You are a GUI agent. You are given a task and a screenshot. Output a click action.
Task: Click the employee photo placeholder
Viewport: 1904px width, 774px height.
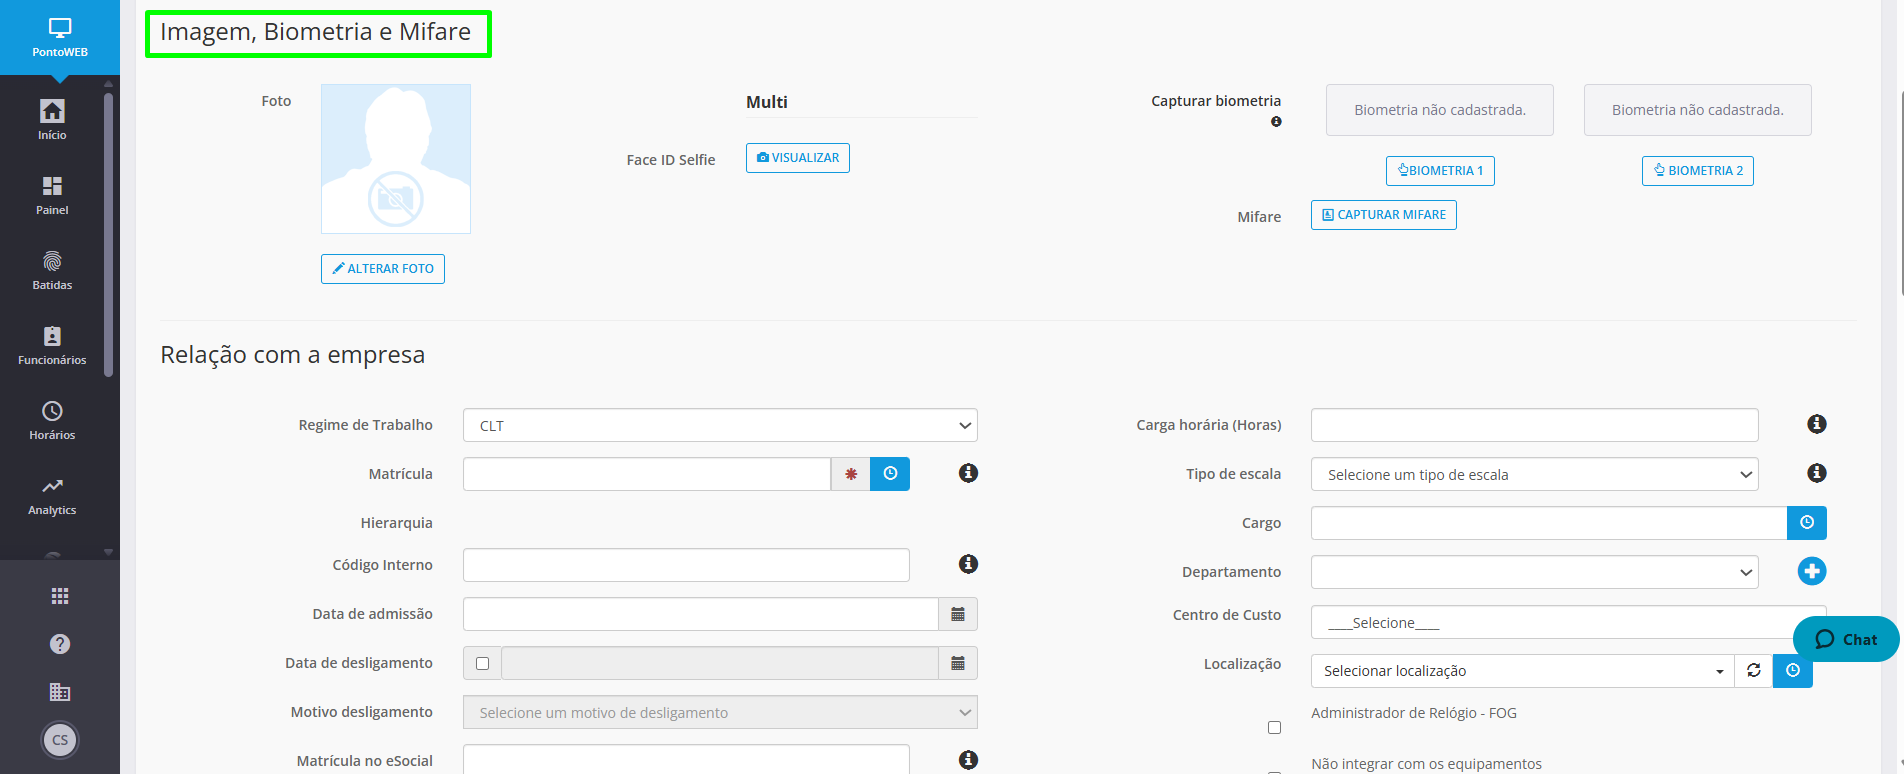click(x=396, y=159)
